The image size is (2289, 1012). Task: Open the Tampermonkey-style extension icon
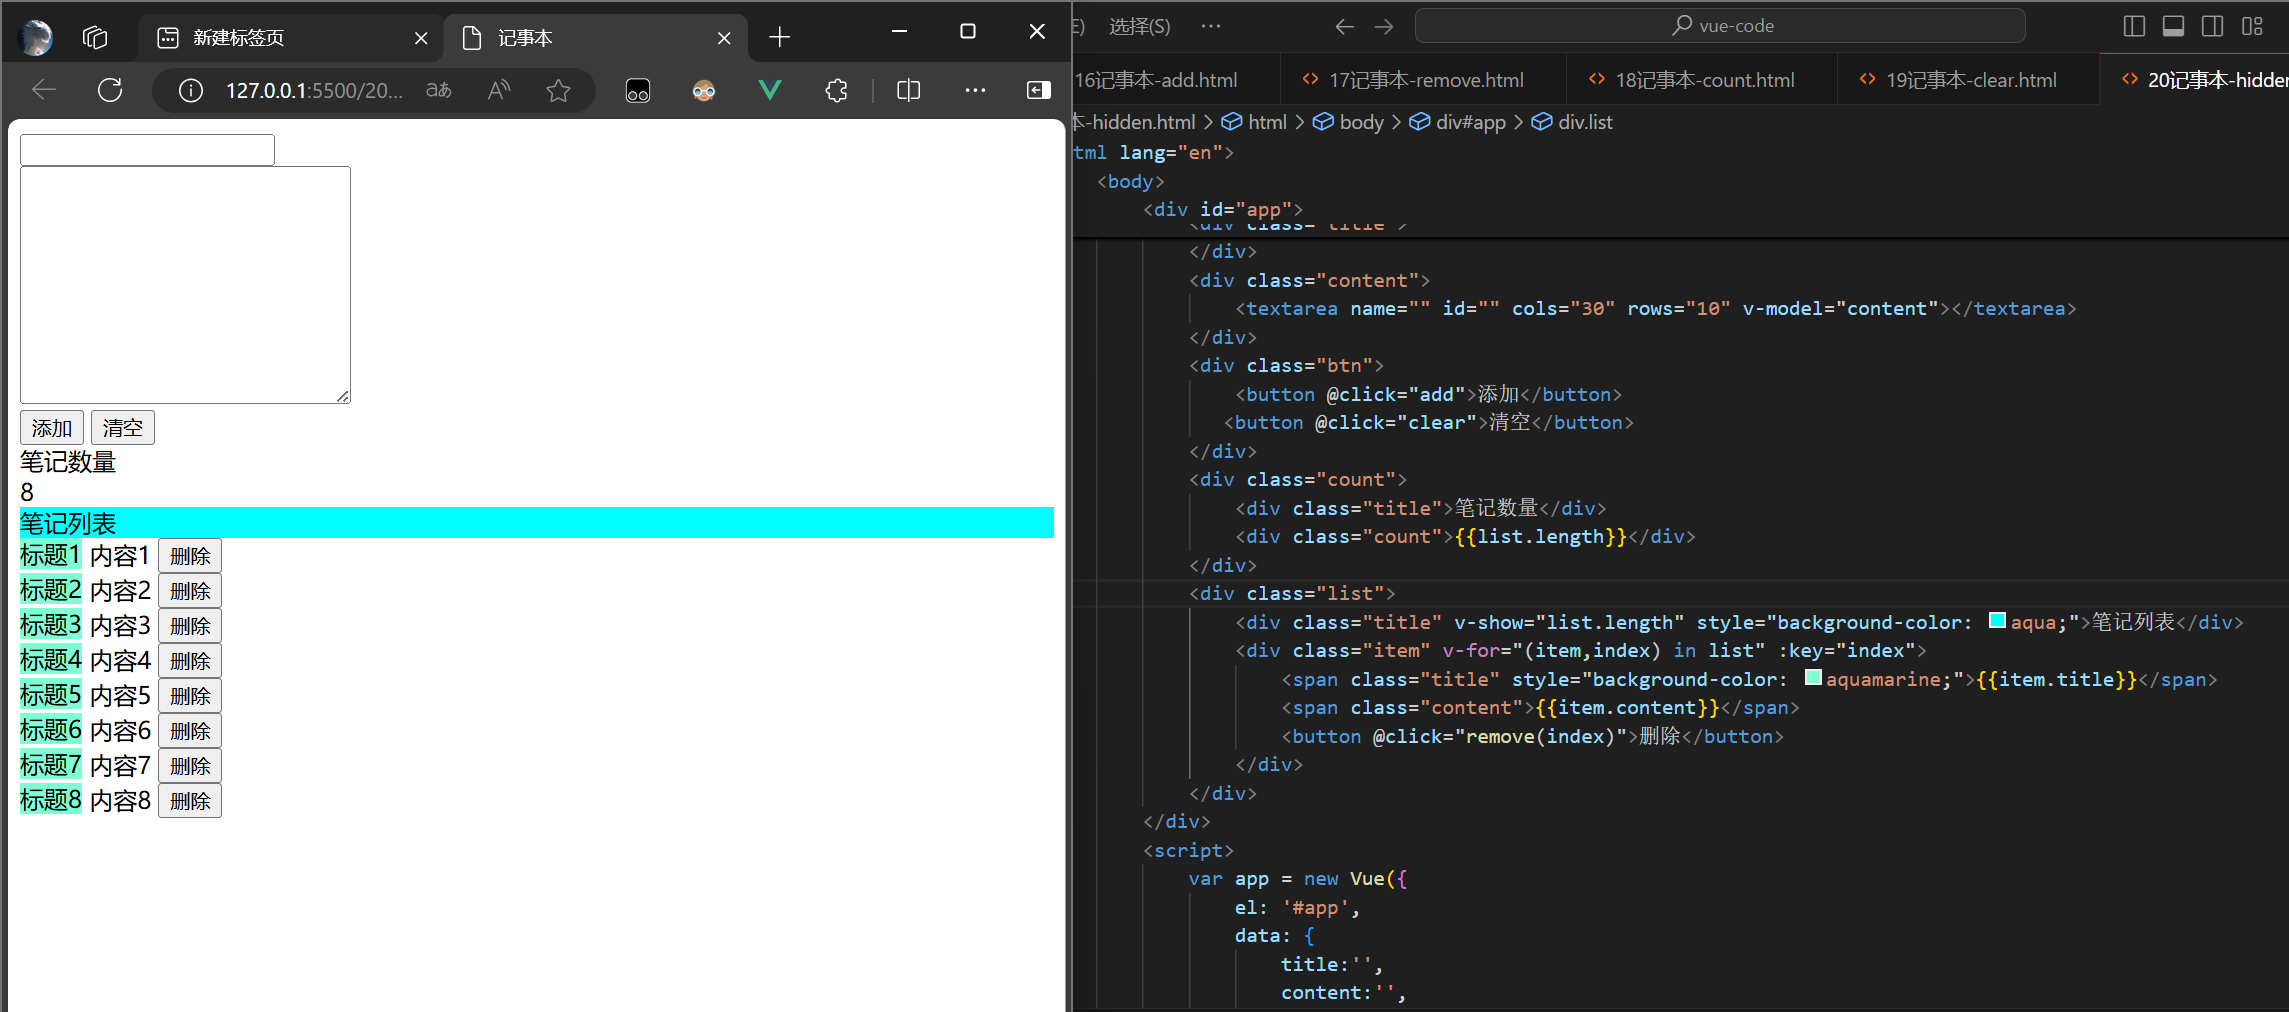pyautogui.click(x=638, y=91)
